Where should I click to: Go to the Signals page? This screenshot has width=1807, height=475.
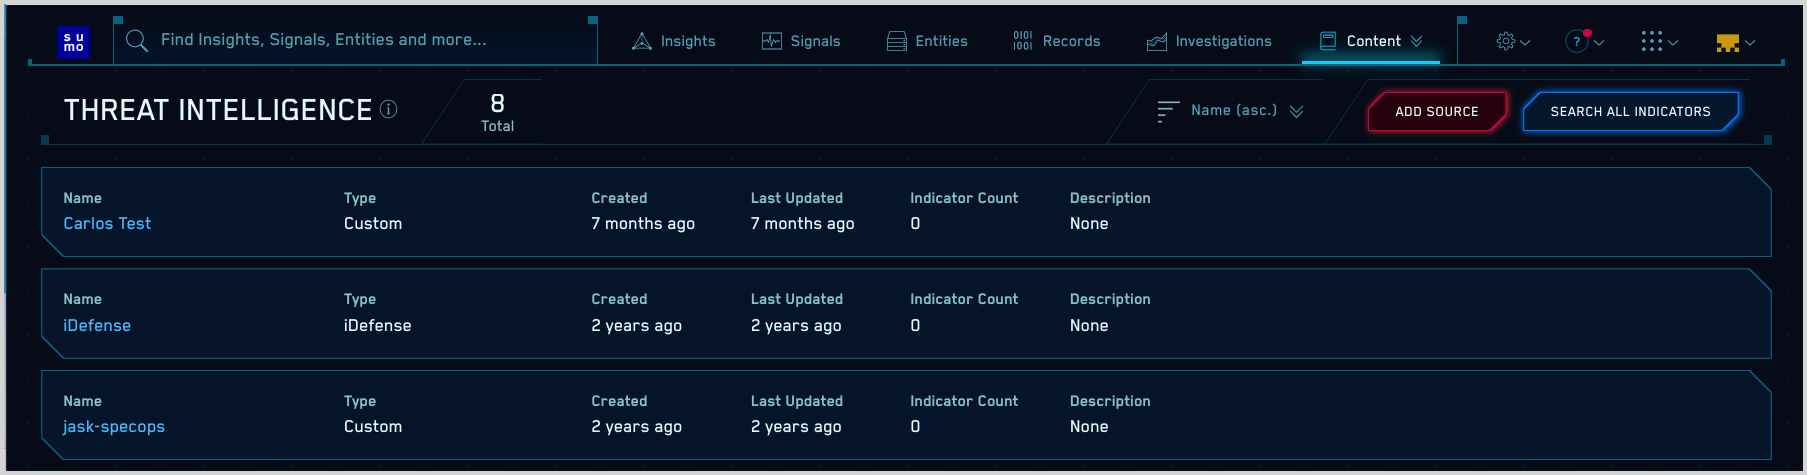[801, 41]
